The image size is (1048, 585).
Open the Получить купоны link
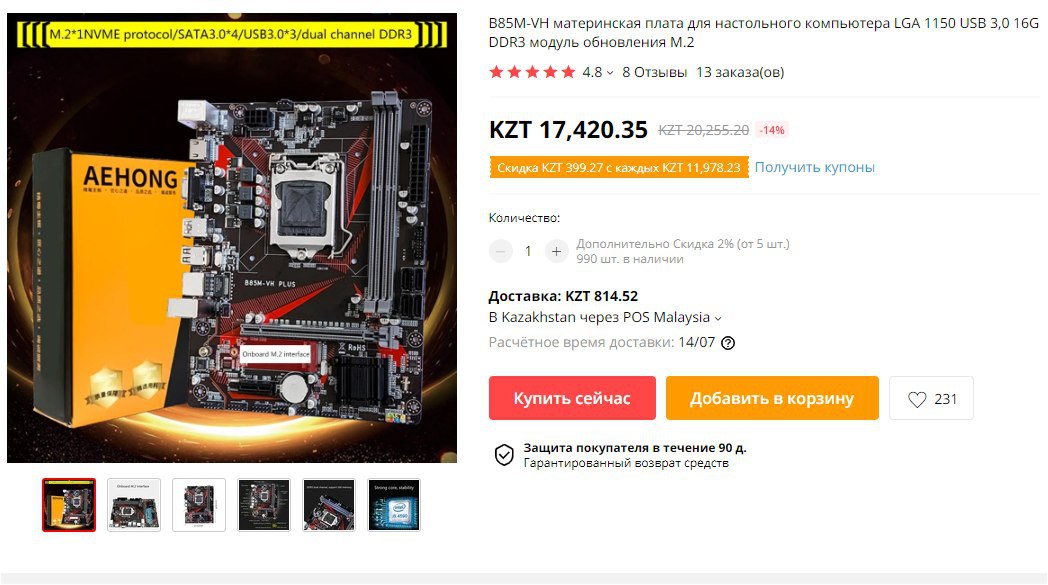coord(814,167)
